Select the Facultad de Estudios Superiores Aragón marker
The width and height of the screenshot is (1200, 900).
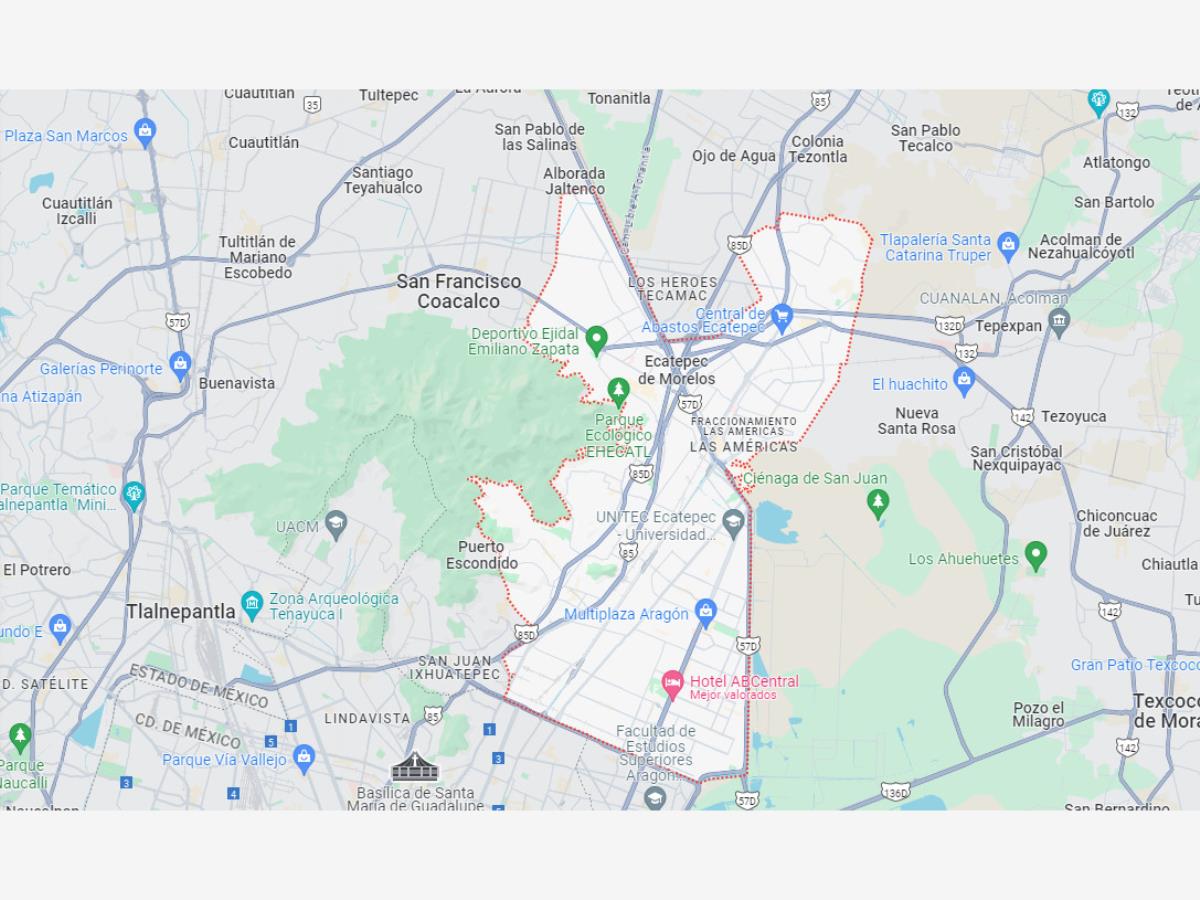(x=654, y=797)
